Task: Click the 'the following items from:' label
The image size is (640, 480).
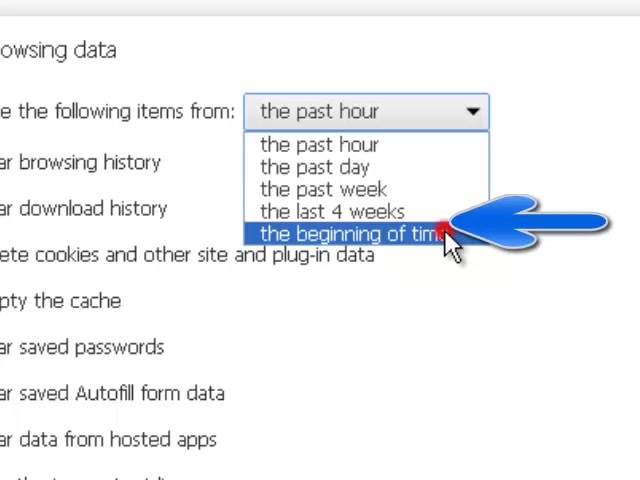Action: point(126,111)
